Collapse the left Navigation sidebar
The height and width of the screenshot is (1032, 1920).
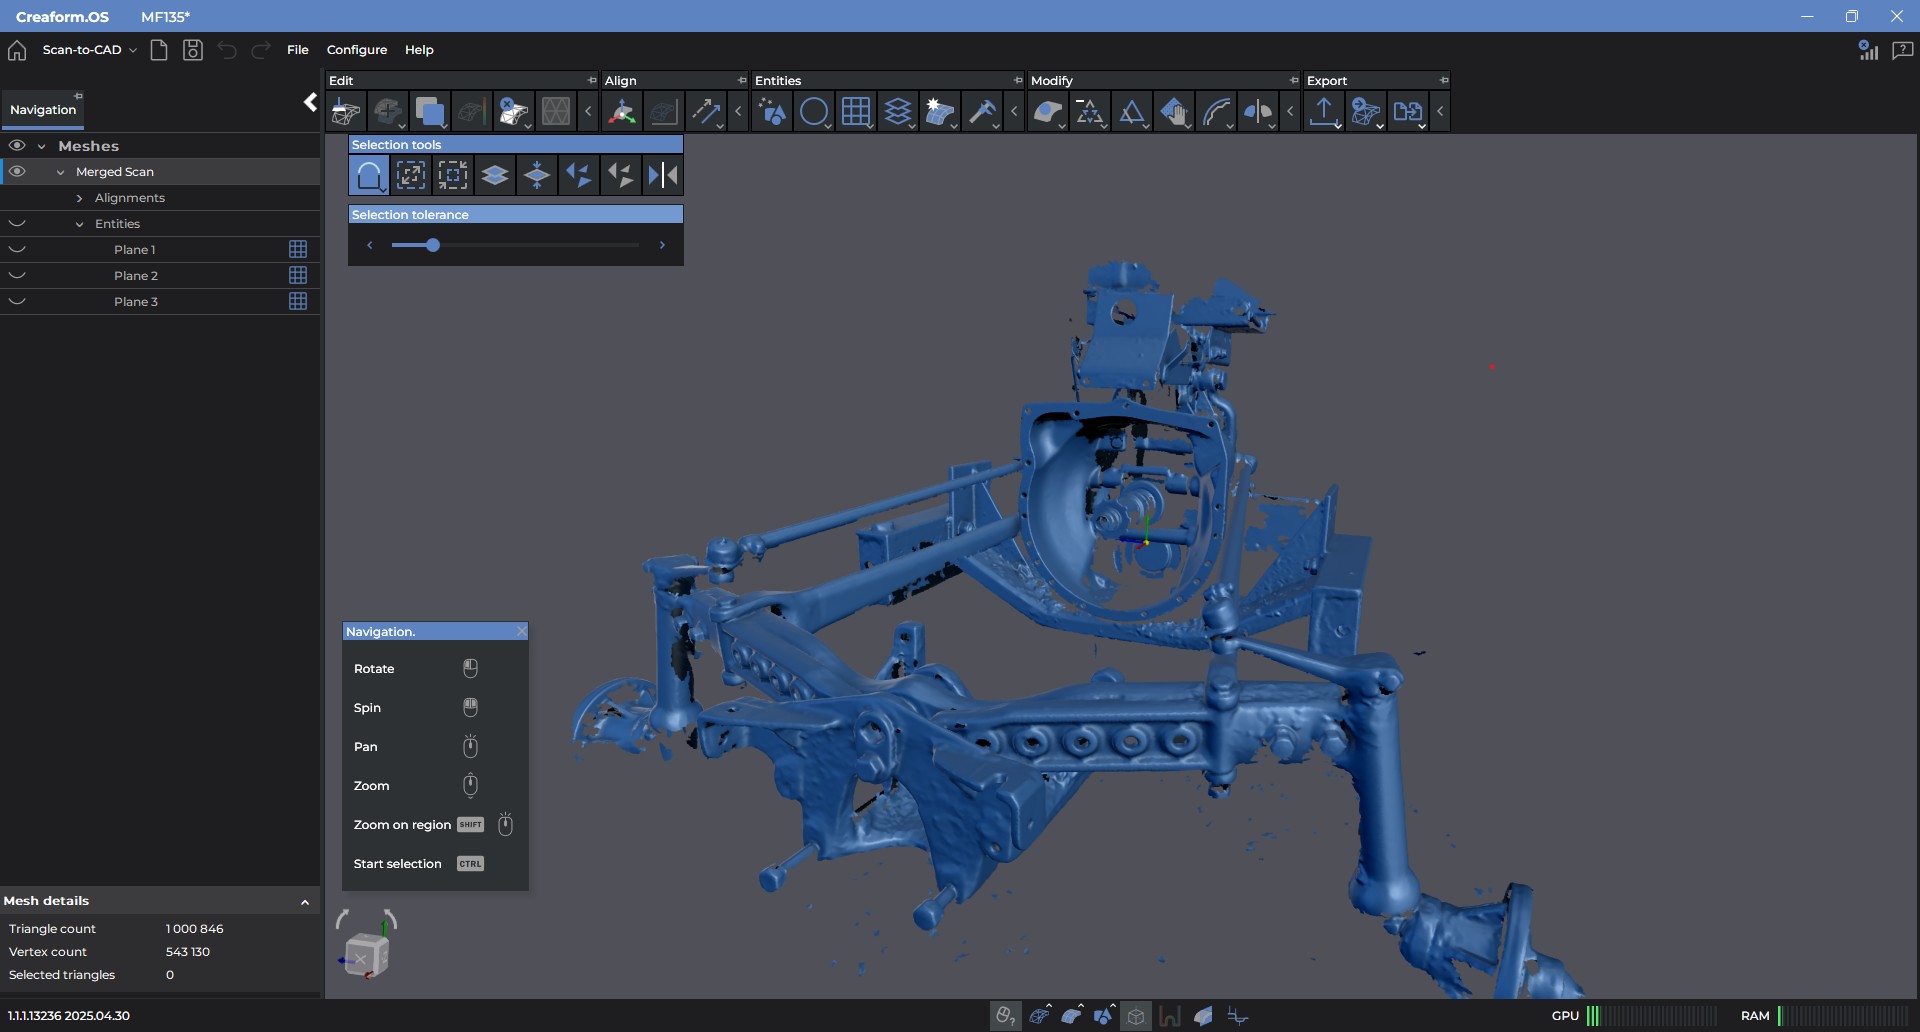(x=310, y=102)
